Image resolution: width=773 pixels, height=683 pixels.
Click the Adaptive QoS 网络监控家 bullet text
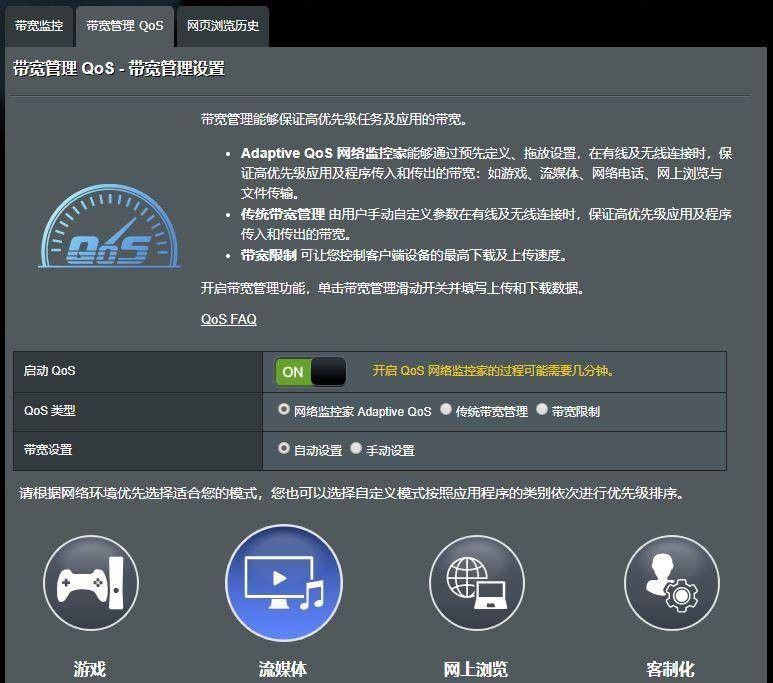coord(486,173)
